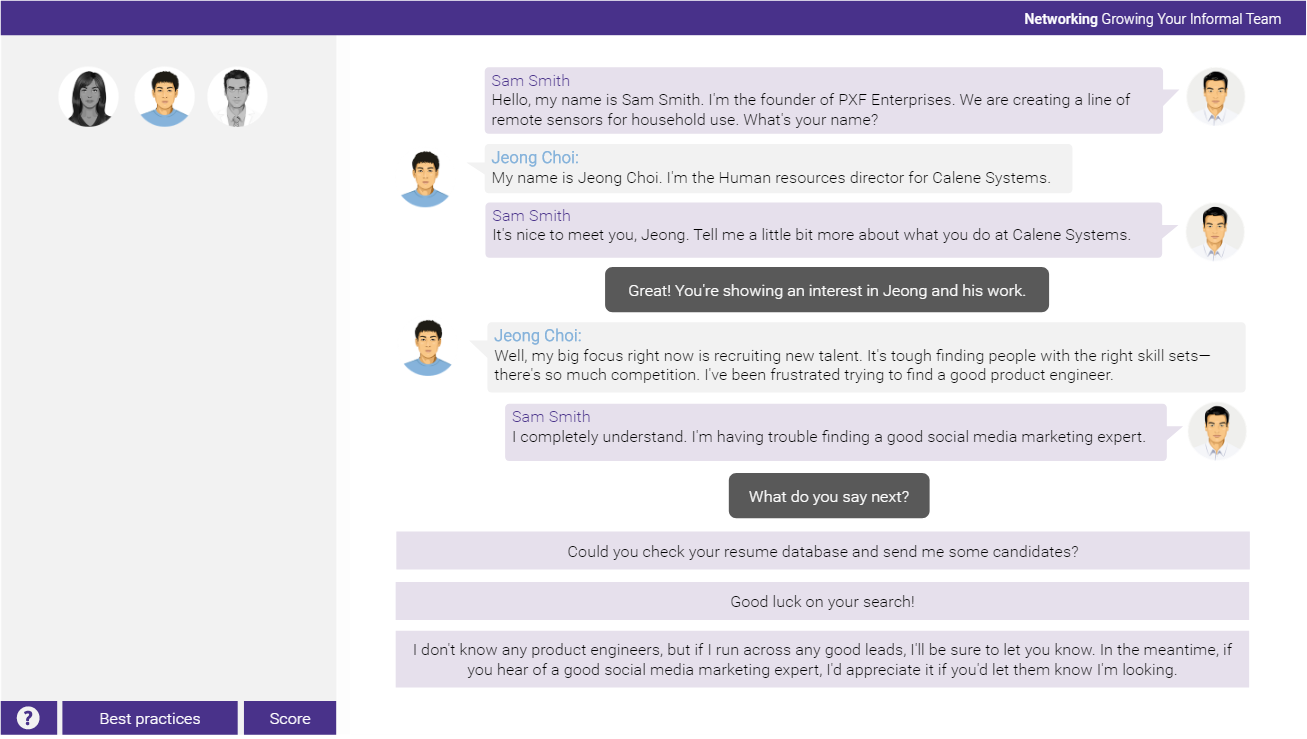Click Jeong's Human resources director message bubble
Screen dimensions: 1307x739
[x=780, y=169]
